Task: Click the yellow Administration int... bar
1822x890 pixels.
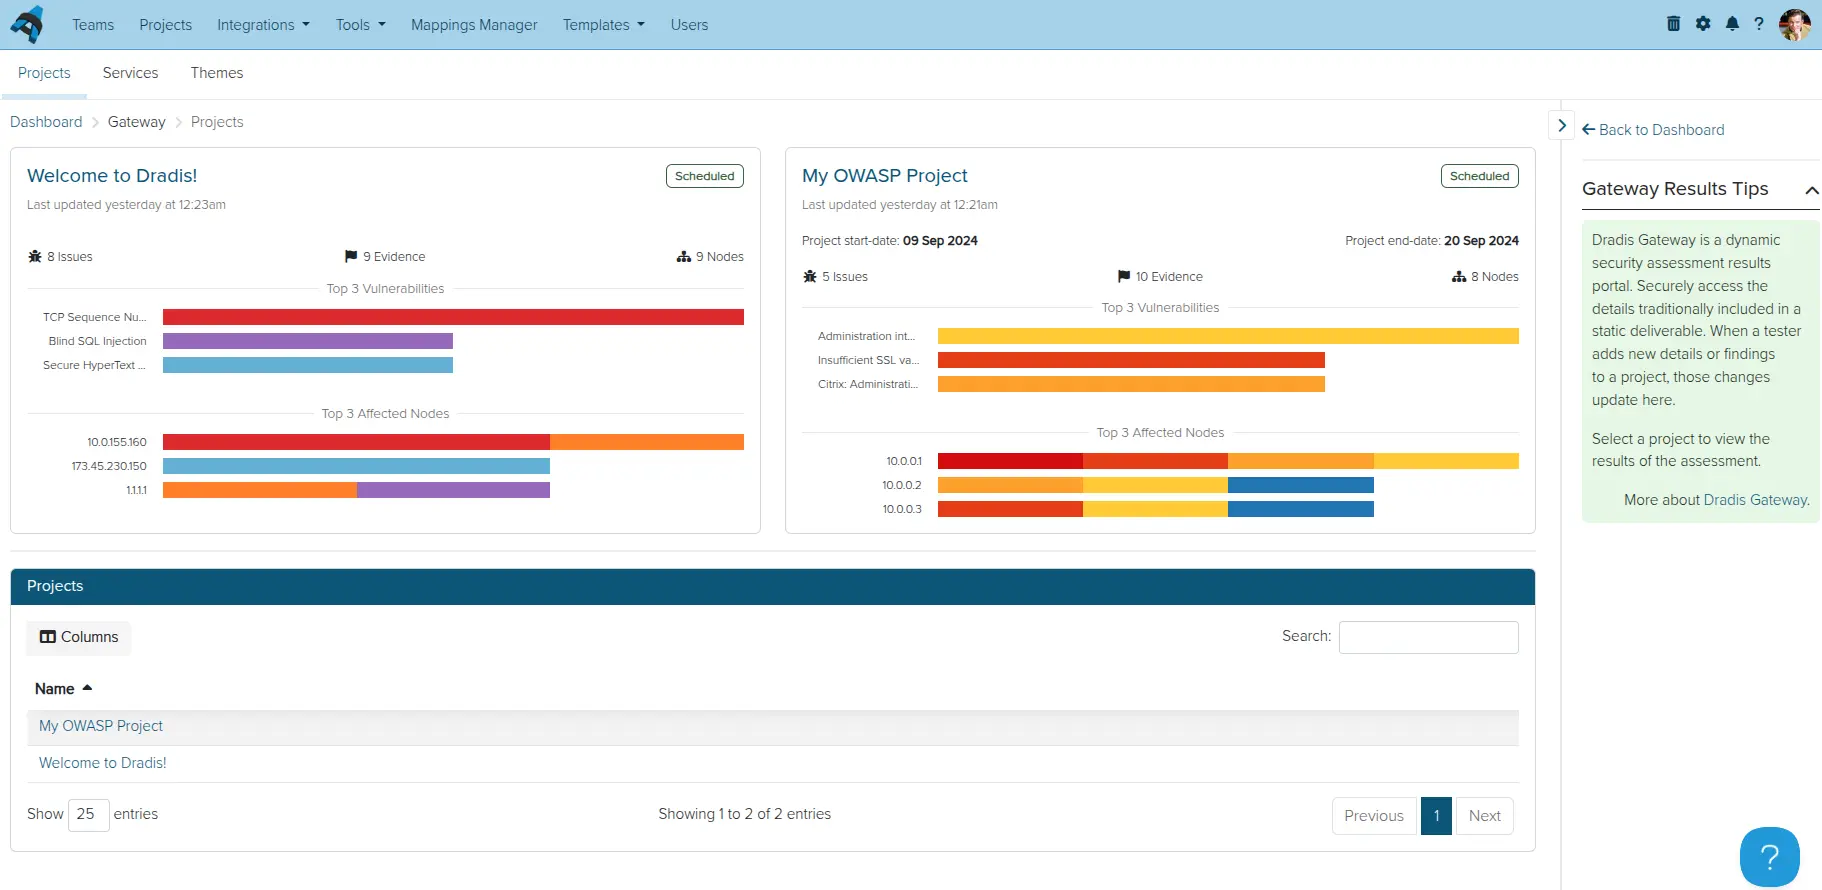Action: (1228, 336)
